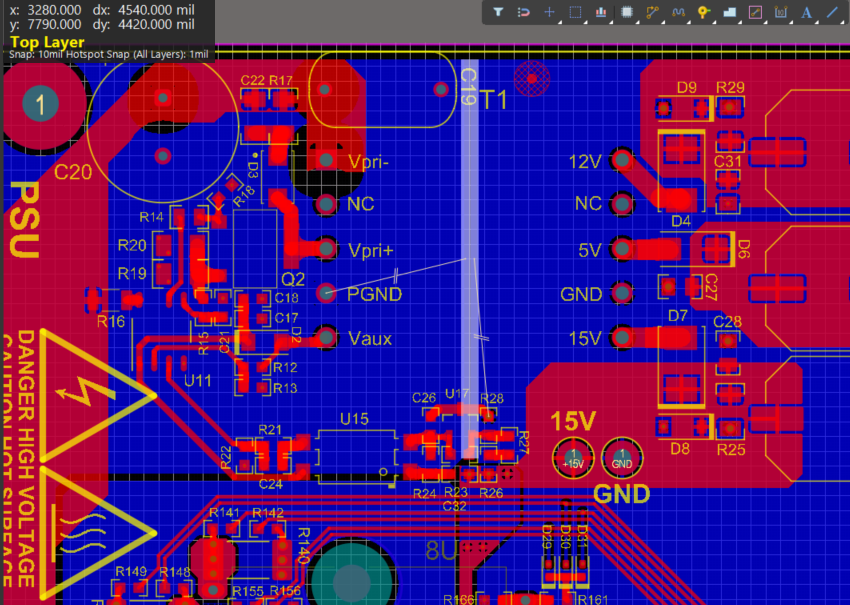Open snap options magnet icon
The image size is (850, 605).
coord(524,12)
